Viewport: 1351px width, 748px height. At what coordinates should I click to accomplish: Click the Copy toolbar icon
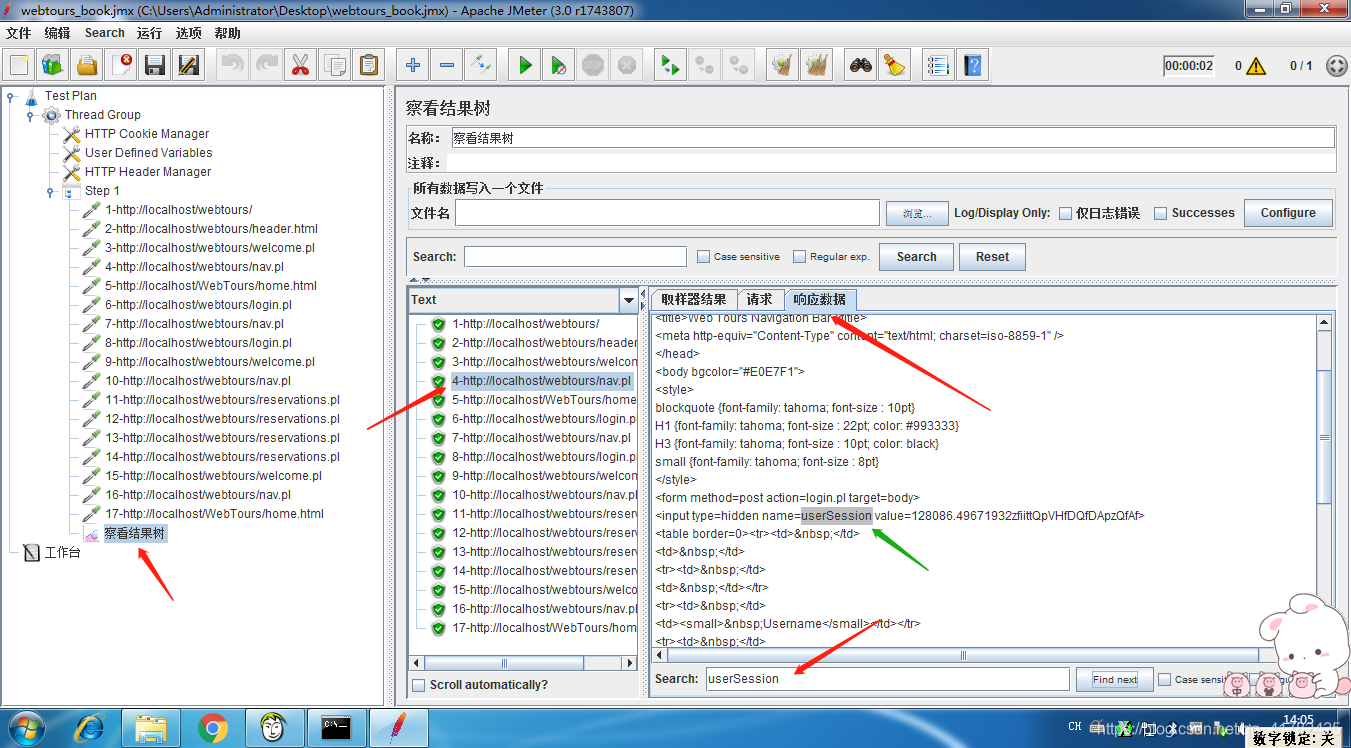click(x=334, y=66)
